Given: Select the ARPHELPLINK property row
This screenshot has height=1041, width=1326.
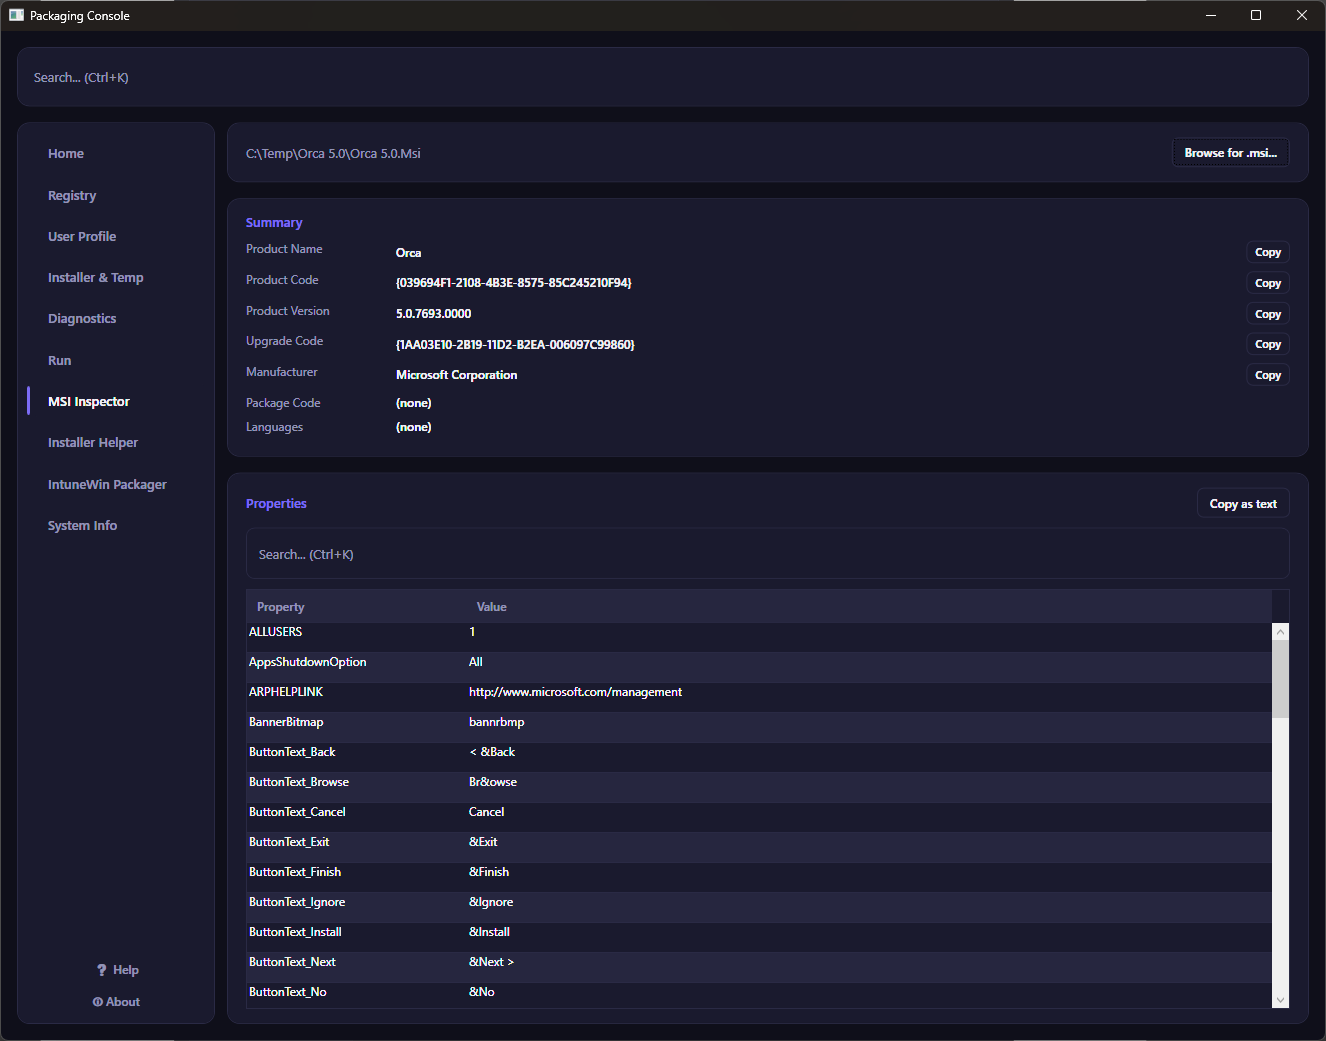Looking at the screenshot, I should pyautogui.click(x=759, y=692).
